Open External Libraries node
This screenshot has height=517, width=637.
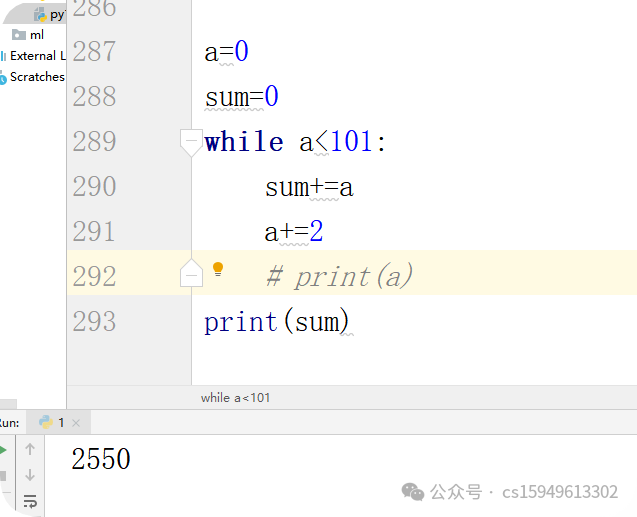(33, 56)
